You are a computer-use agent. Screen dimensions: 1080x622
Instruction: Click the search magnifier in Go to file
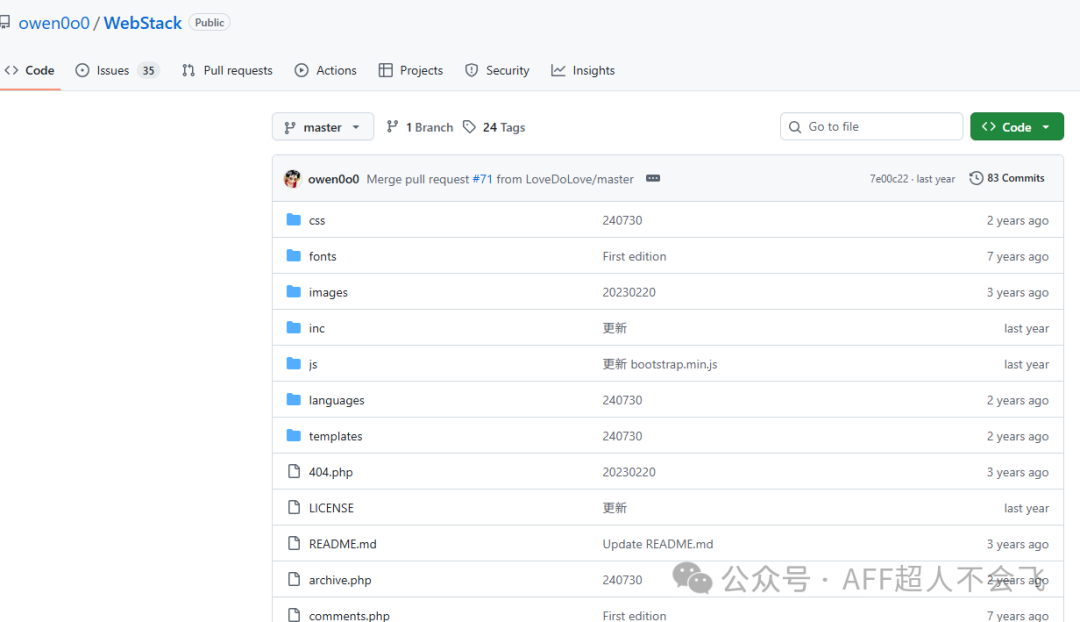coord(795,127)
